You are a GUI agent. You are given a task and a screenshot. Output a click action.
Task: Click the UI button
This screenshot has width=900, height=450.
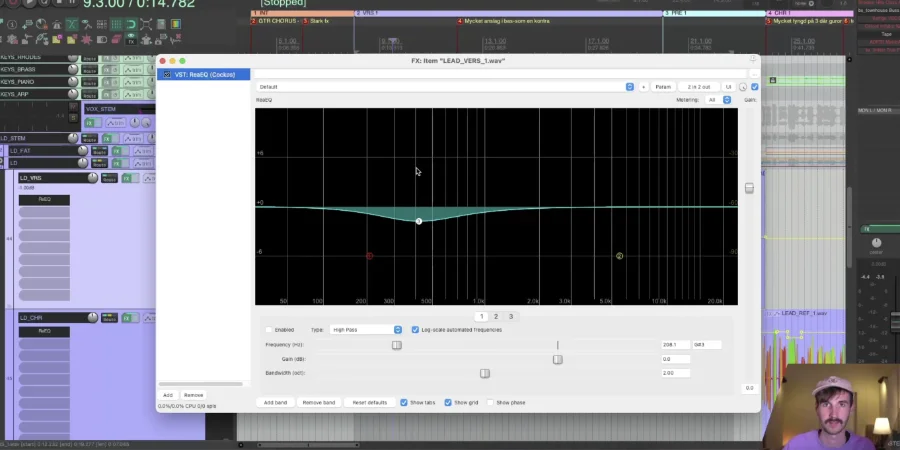click(728, 87)
